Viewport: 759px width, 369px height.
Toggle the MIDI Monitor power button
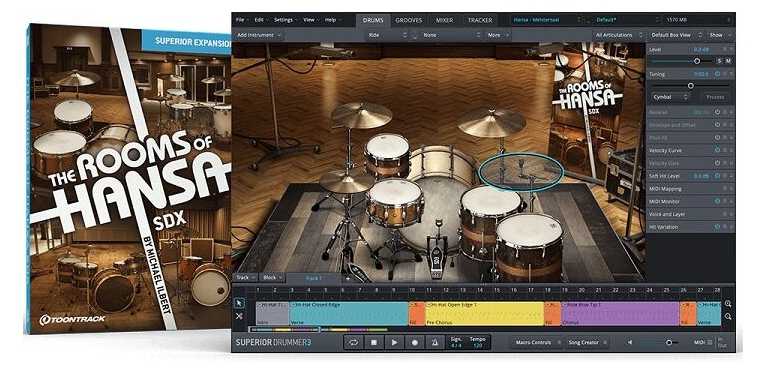(x=717, y=201)
